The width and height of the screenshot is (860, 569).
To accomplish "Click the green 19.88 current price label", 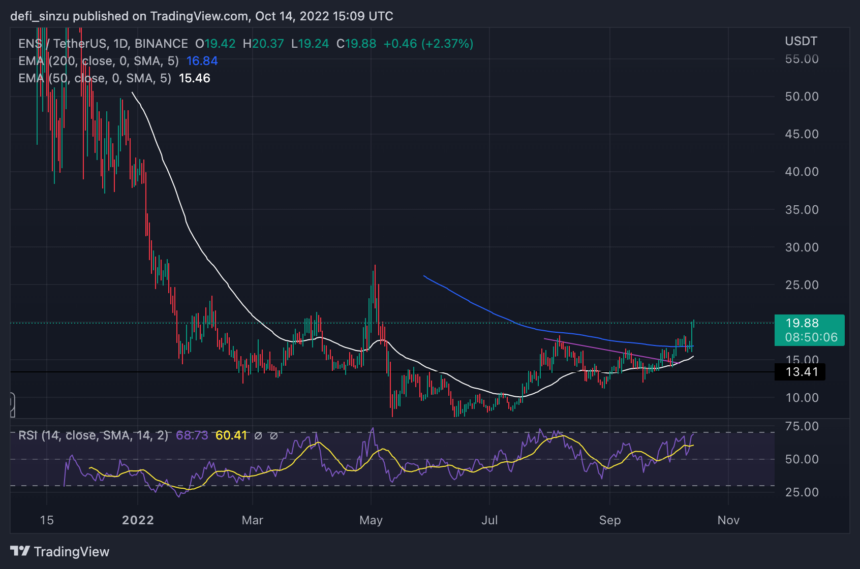I will (809, 322).
